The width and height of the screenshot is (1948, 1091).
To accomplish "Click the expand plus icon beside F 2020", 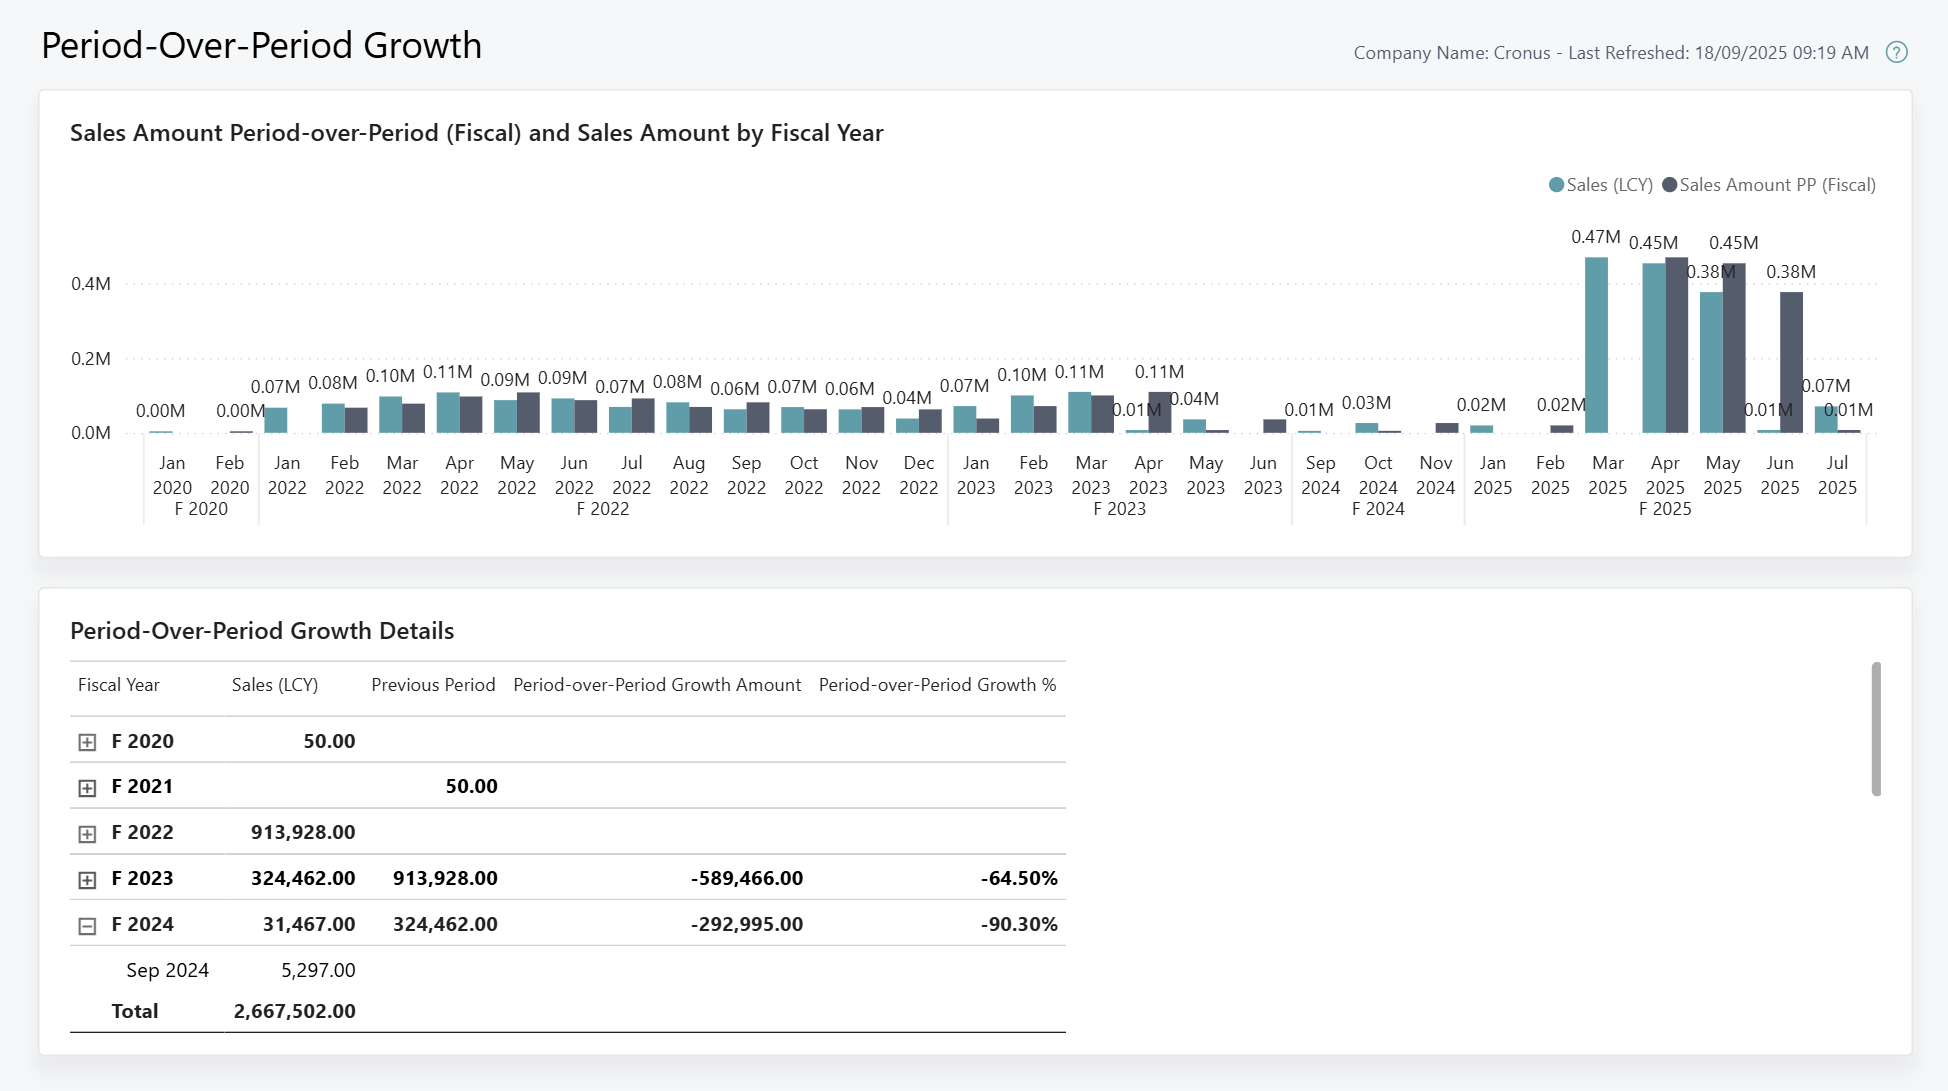I will pos(86,740).
